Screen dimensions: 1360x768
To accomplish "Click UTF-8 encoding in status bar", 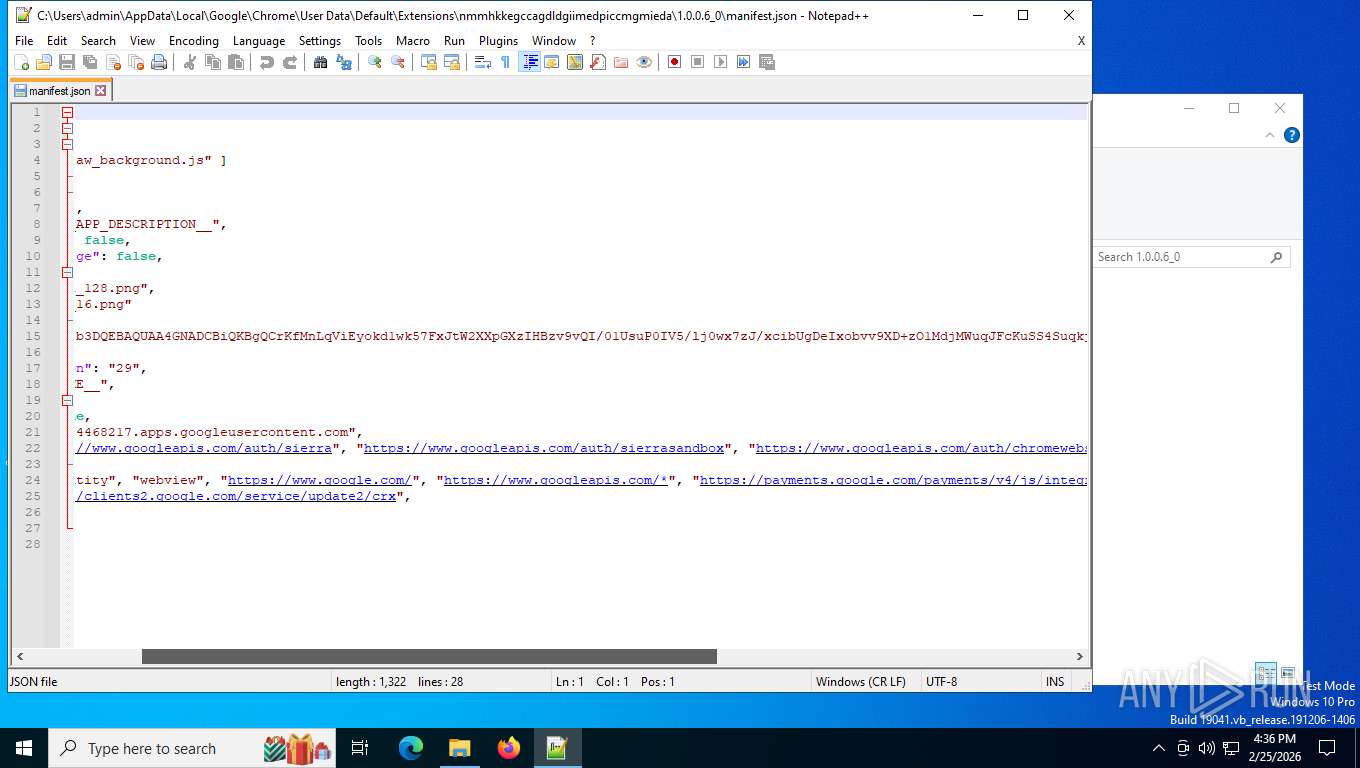I will click(x=941, y=681).
